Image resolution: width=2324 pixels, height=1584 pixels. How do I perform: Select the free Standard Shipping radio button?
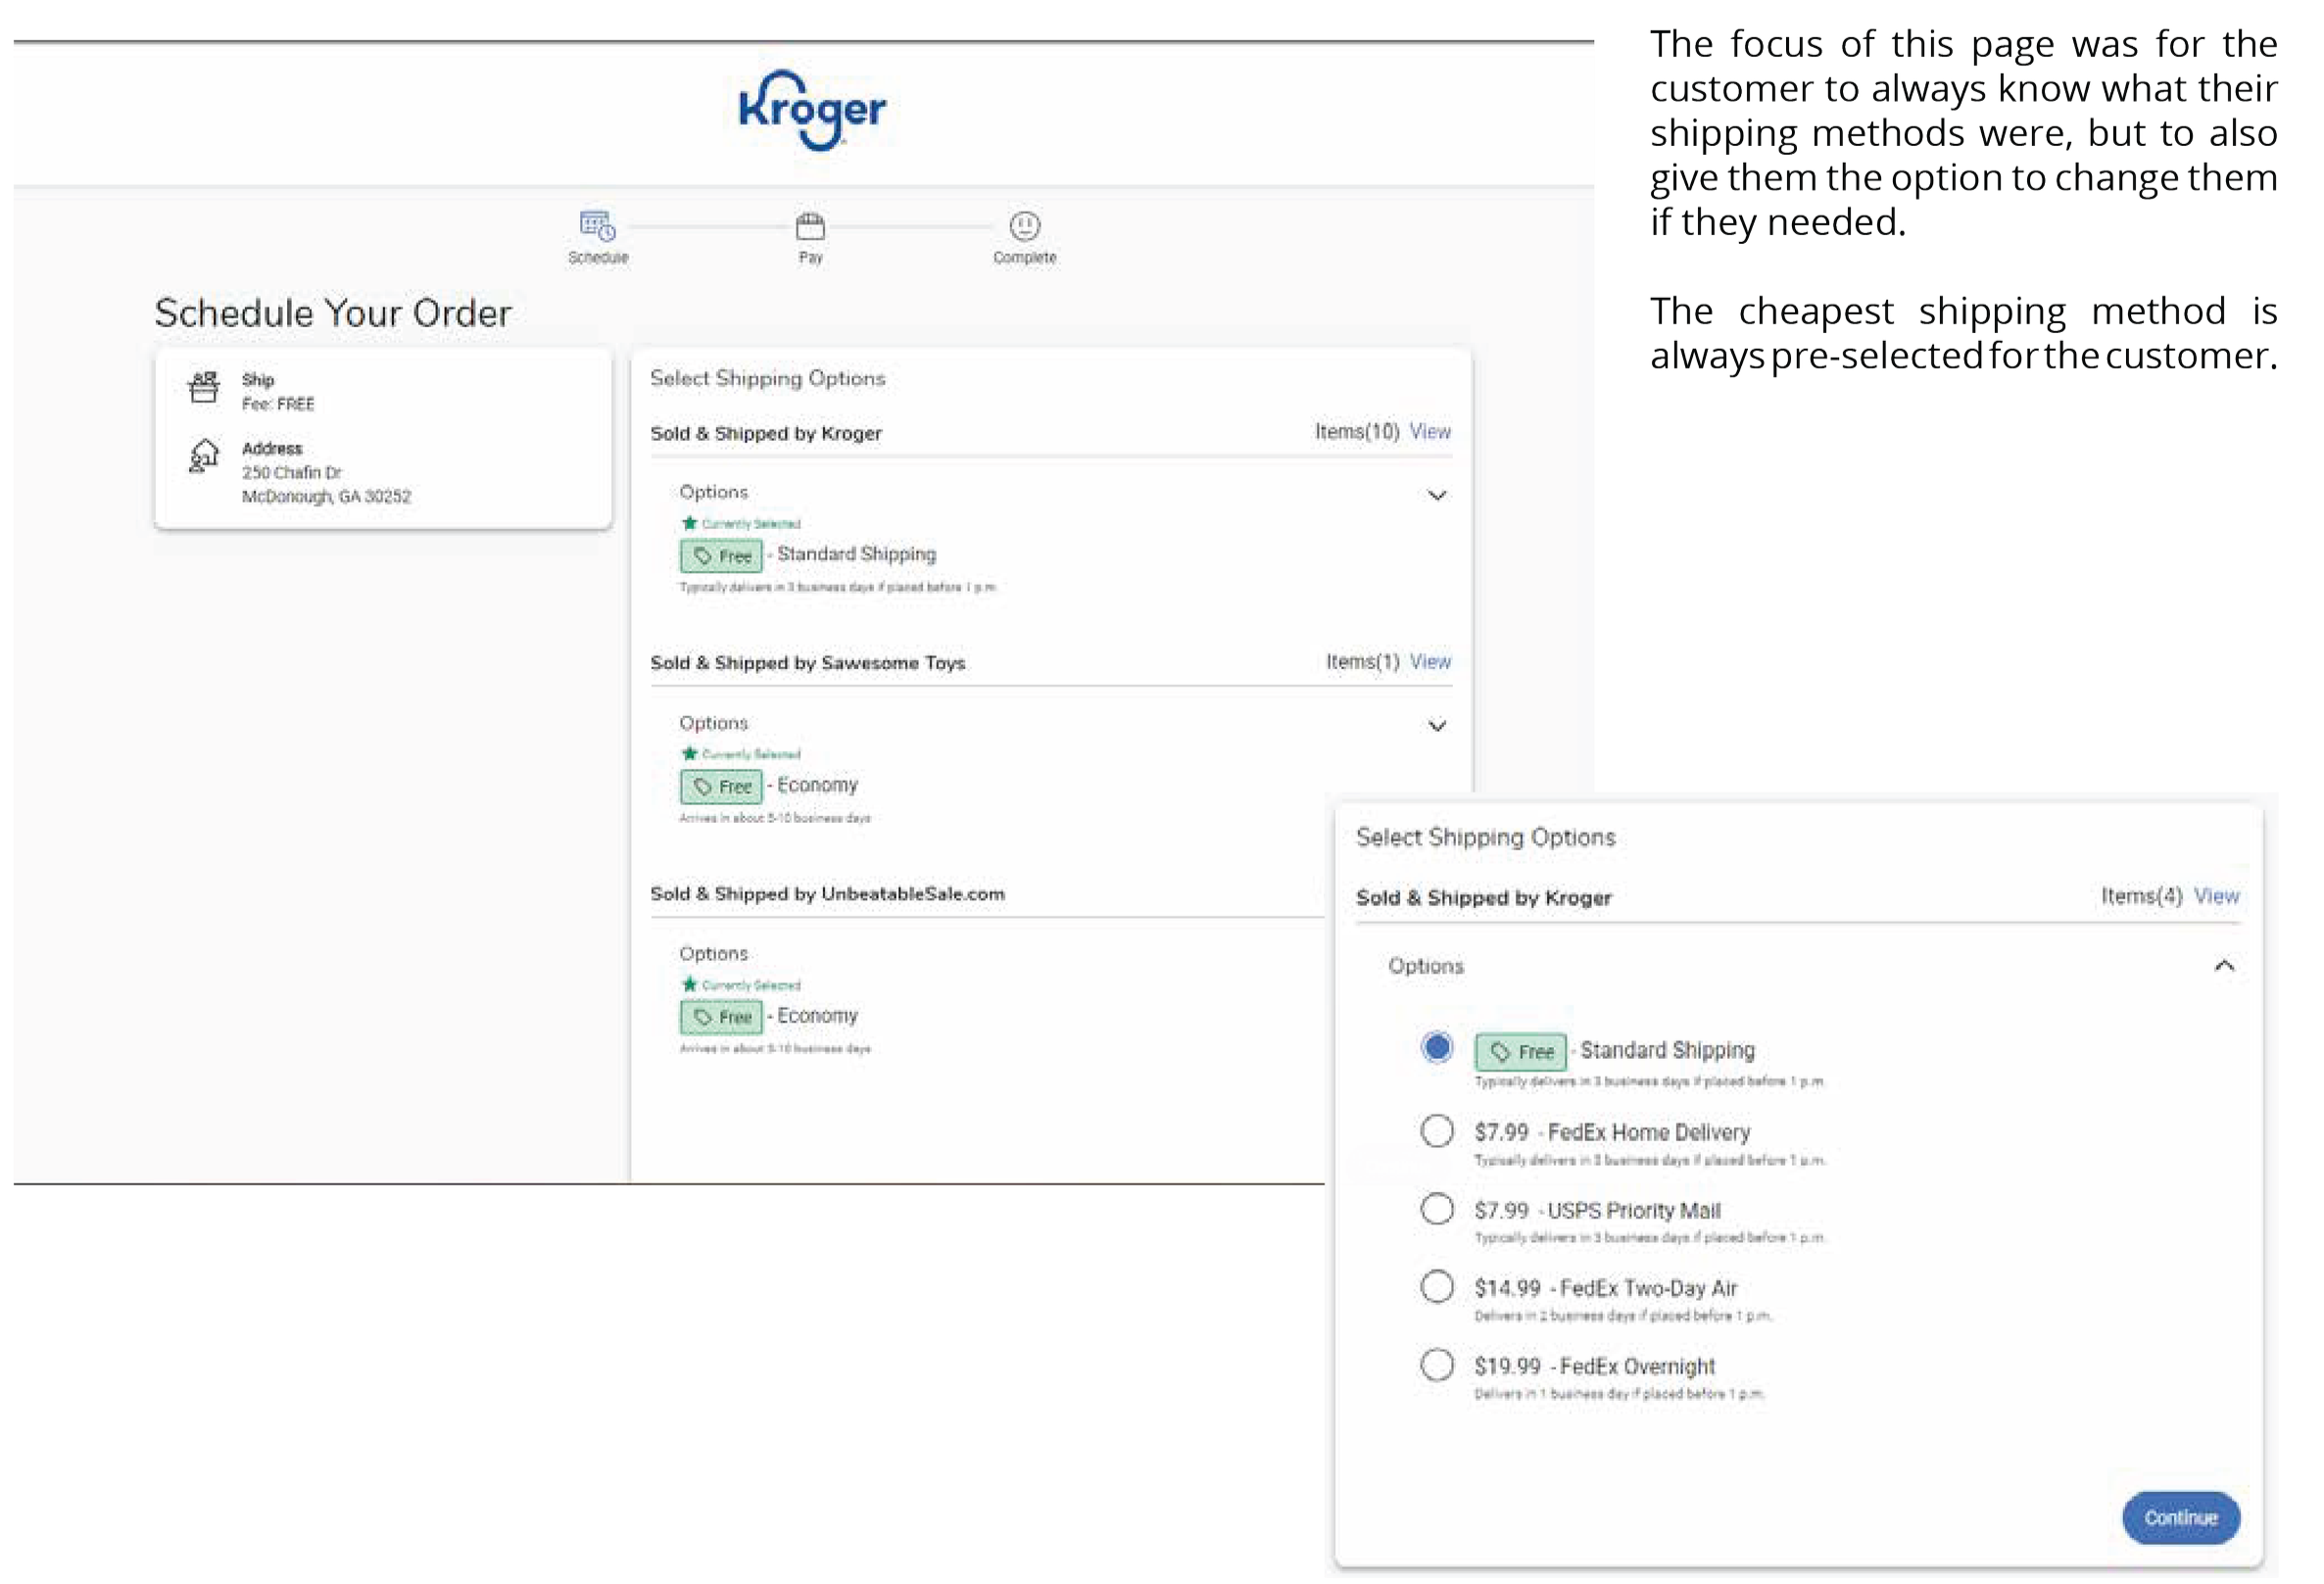pyautogui.click(x=1437, y=1048)
